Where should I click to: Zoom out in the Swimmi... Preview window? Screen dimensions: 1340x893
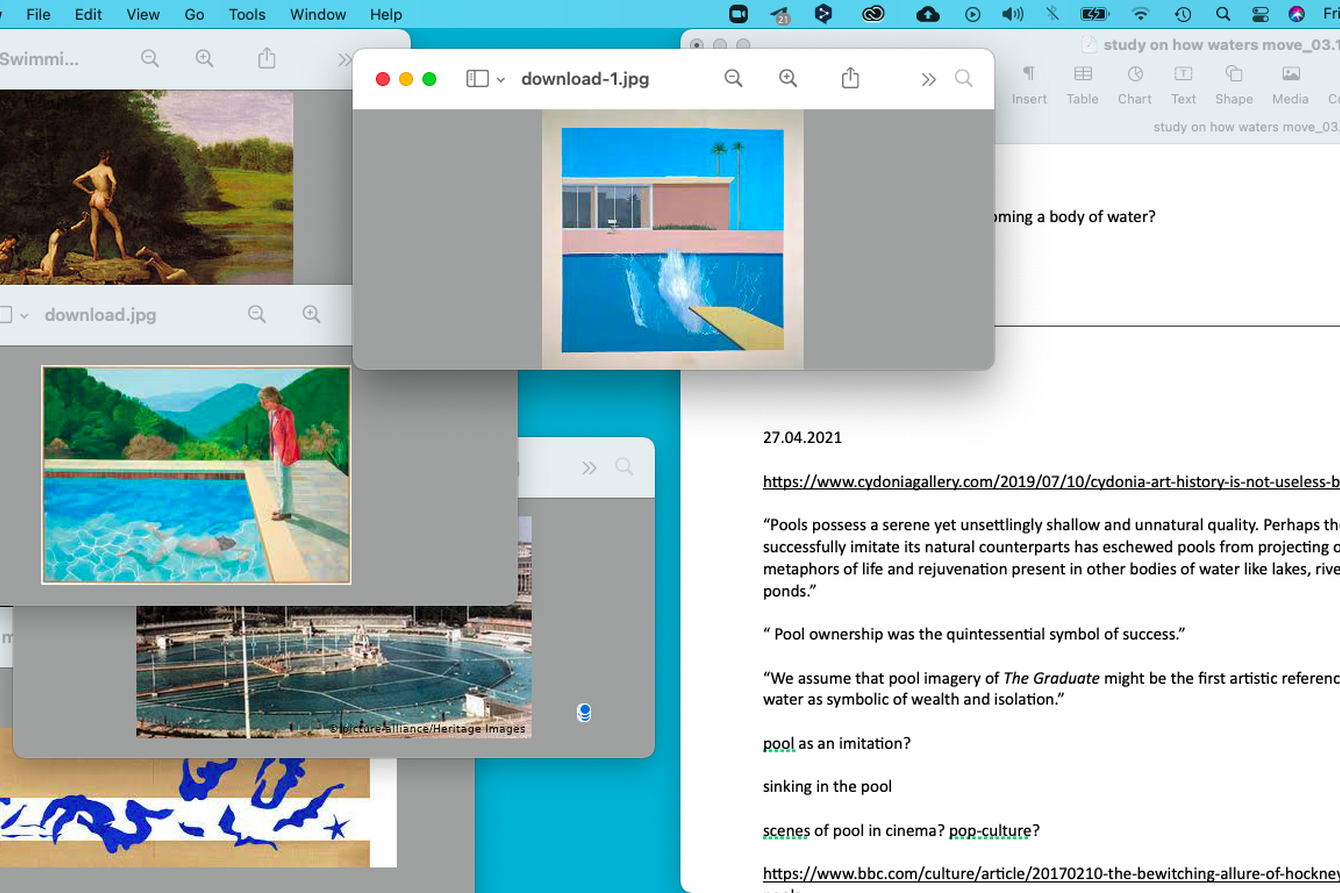point(150,58)
